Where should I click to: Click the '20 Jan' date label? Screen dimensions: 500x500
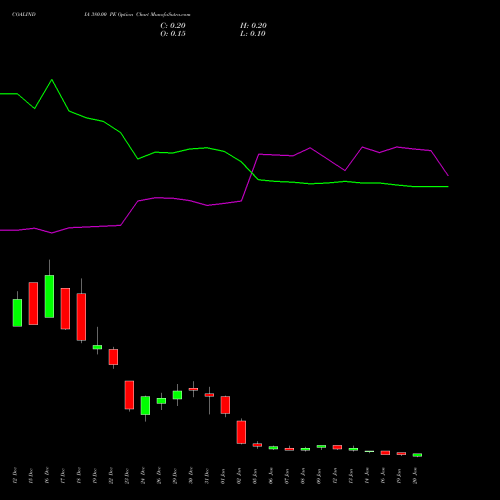click(x=415, y=475)
